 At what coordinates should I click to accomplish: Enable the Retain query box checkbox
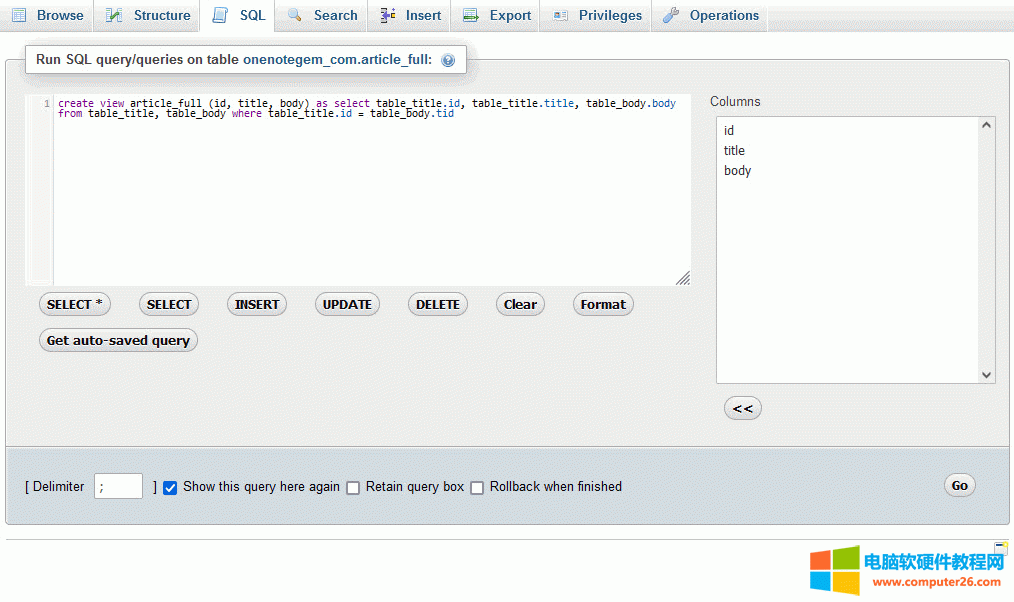tap(353, 487)
